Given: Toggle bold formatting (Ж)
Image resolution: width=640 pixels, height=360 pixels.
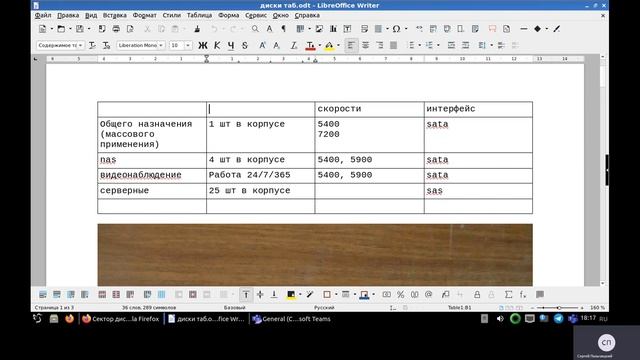Looking at the screenshot, I should 203,45.
